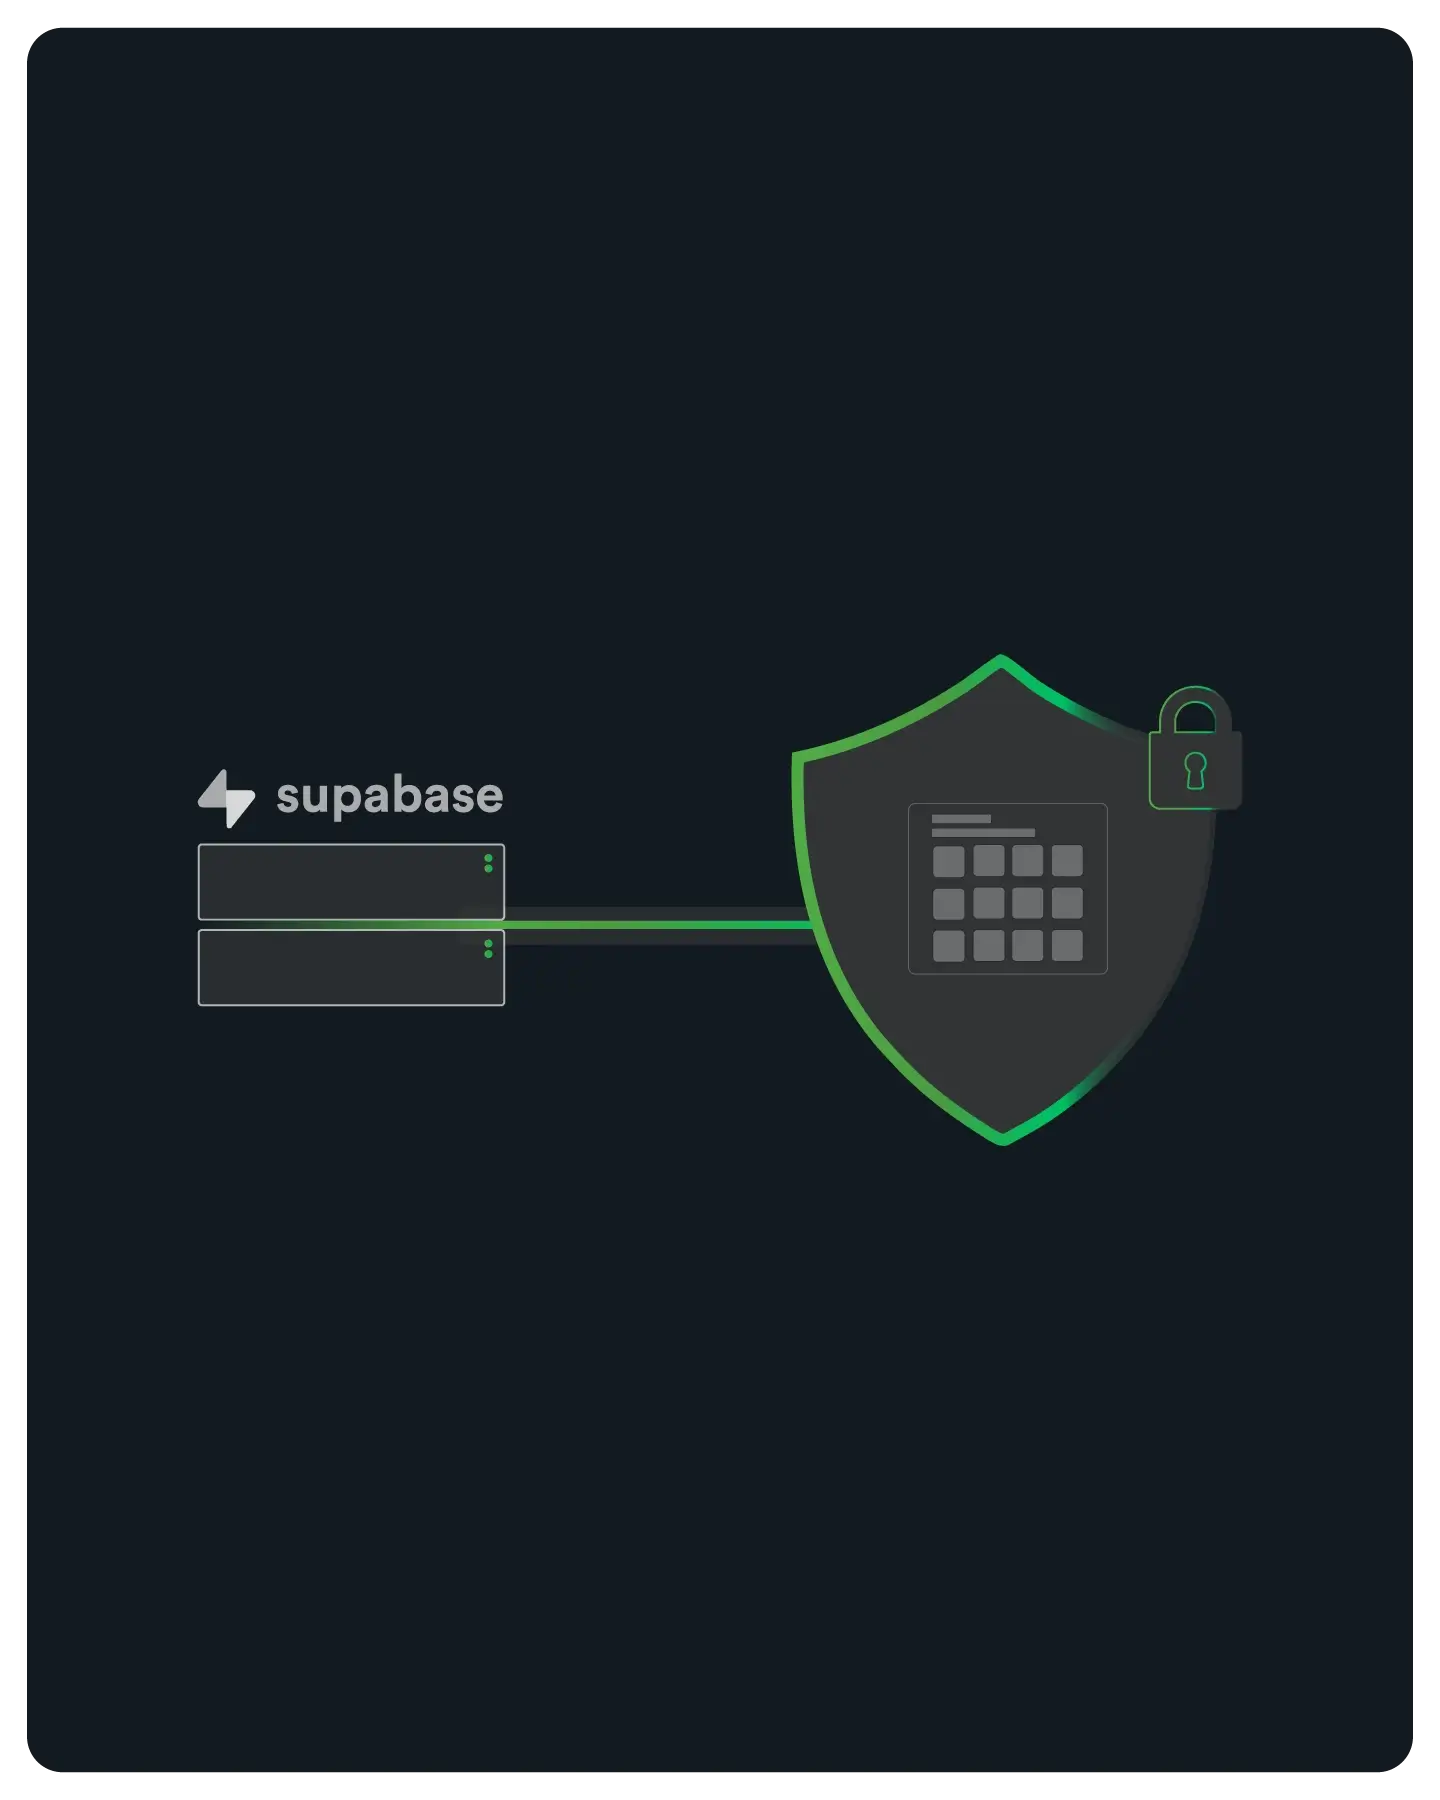Click the short header bar above grid
The image size is (1440, 1800).
(961, 819)
